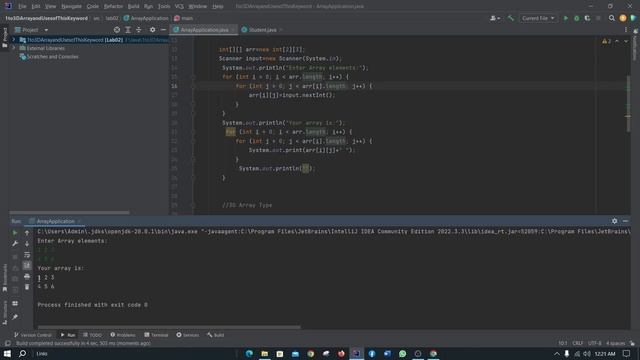Open the Services tool window
The width and height of the screenshot is (640, 360).
point(188,335)
